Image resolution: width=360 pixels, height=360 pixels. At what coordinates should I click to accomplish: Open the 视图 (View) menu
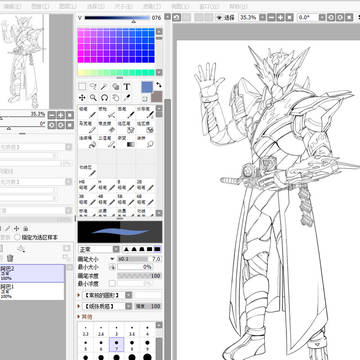pyautogui.click(x=180, y=6)
